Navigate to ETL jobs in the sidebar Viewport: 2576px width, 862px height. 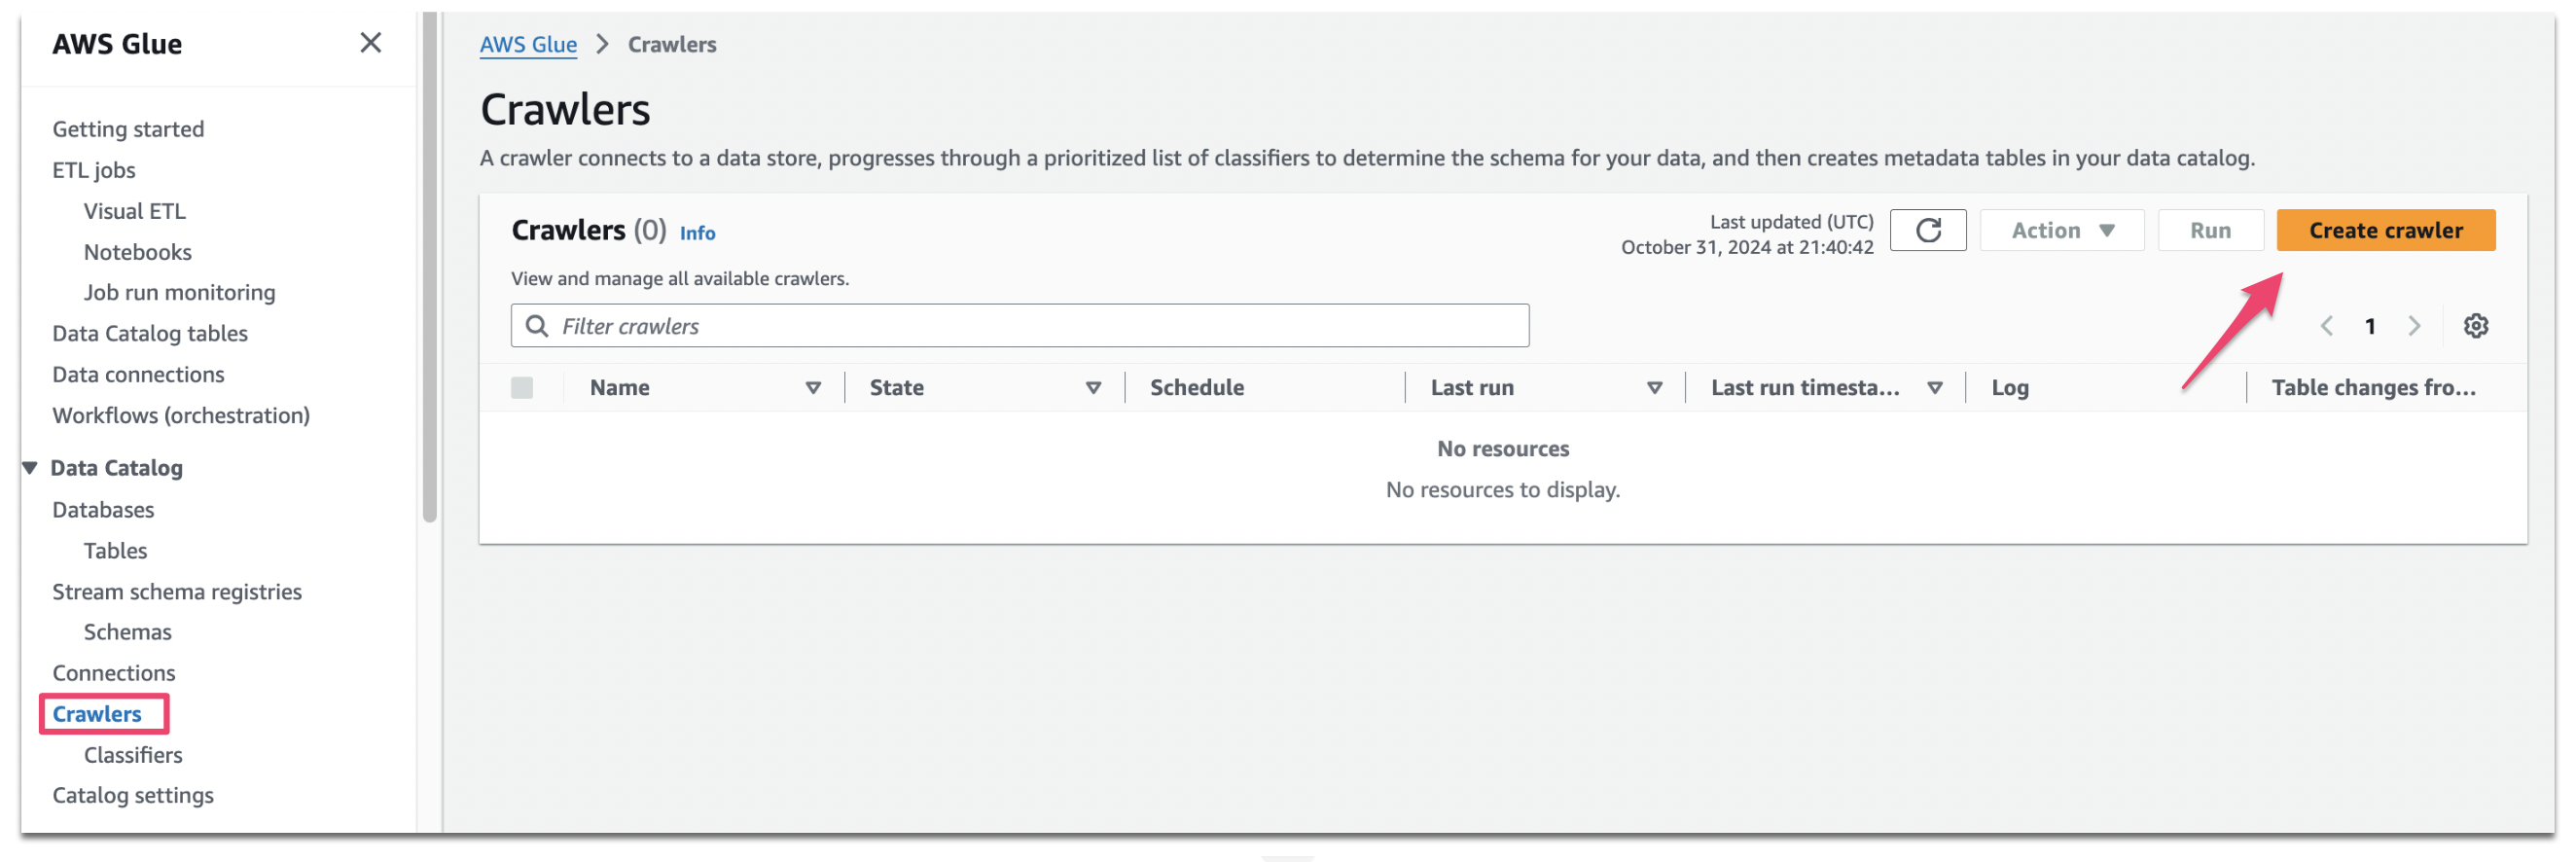pyautogui.click(x=93, y=169)
